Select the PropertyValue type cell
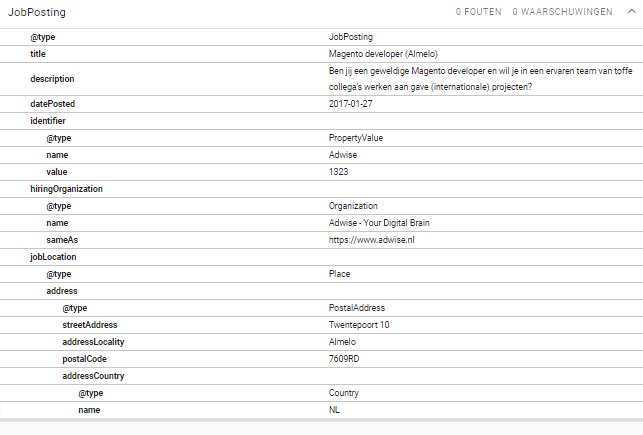The width and height of the screenshot is (643, 435). [356, 138]
